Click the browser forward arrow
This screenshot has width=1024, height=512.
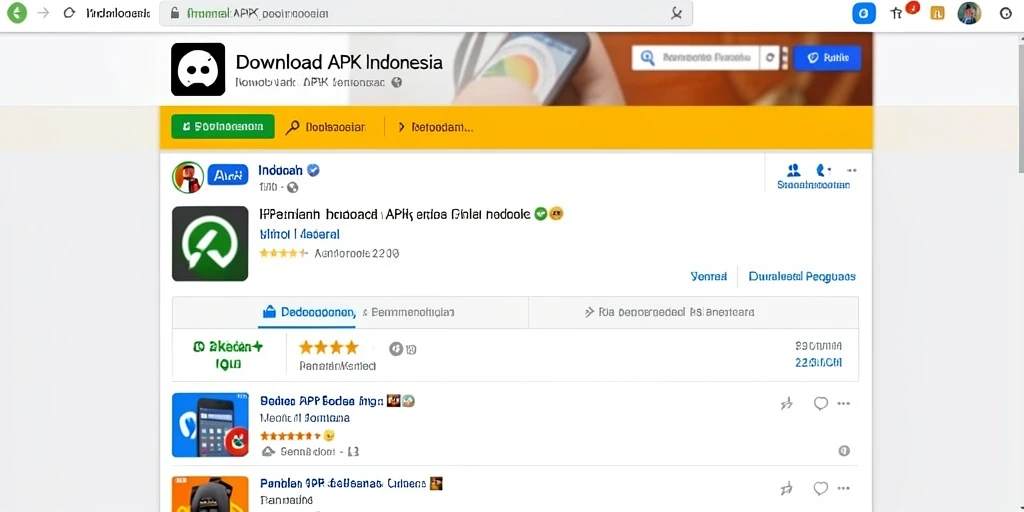[44, 13]
